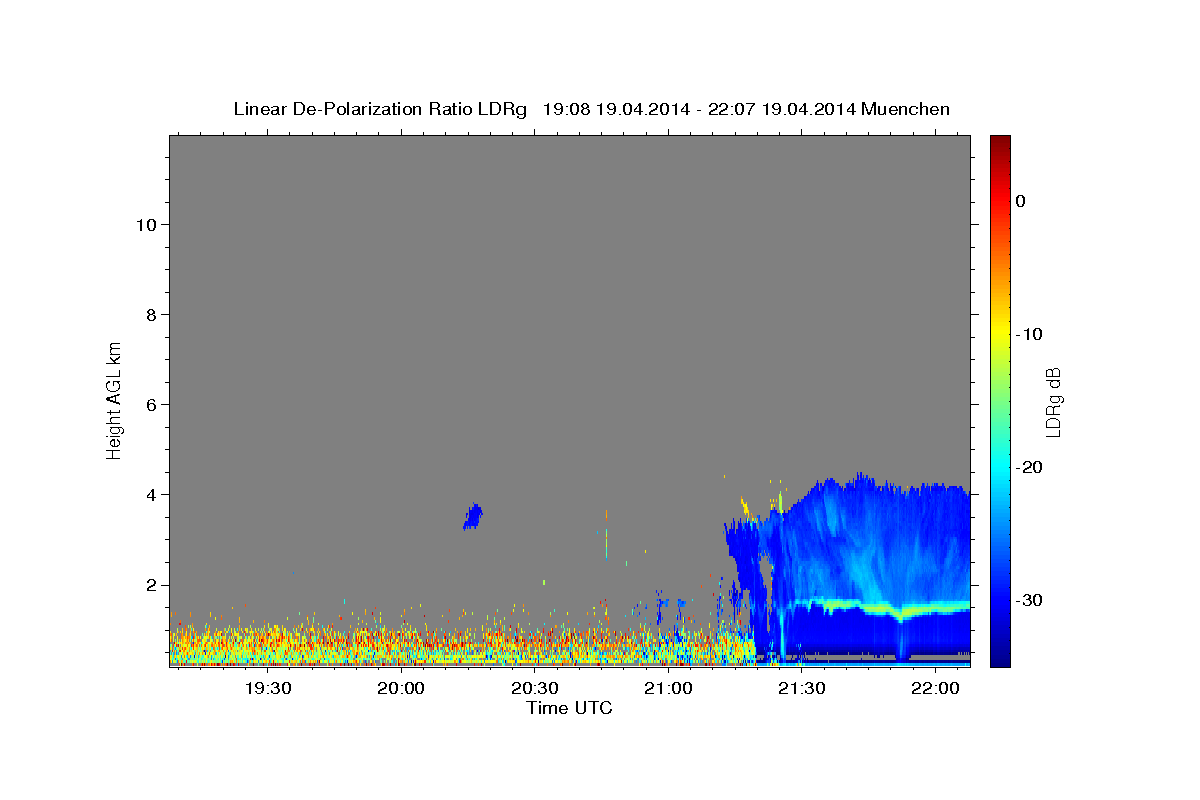Click the 'Time UTC' axis label
Viewport: 1200px width, 800px height.
pos(569,708)
